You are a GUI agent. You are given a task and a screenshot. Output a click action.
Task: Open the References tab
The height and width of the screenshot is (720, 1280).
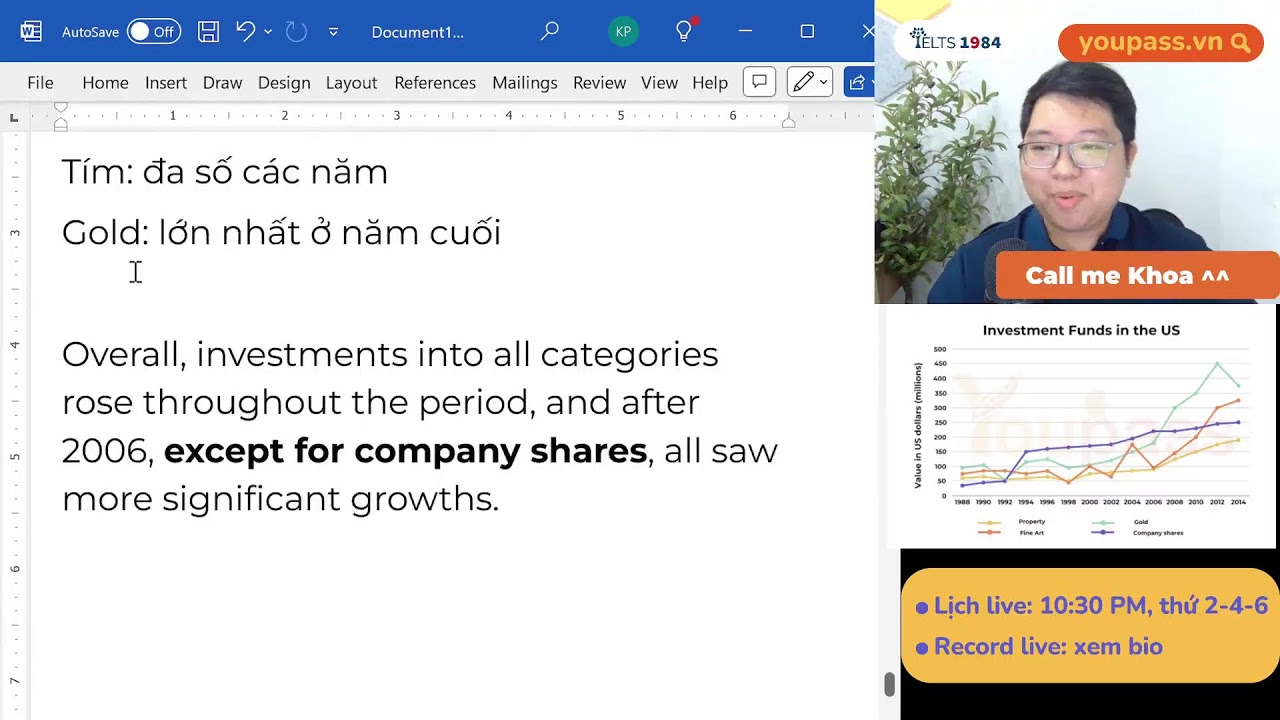click(x=435, y=83)
